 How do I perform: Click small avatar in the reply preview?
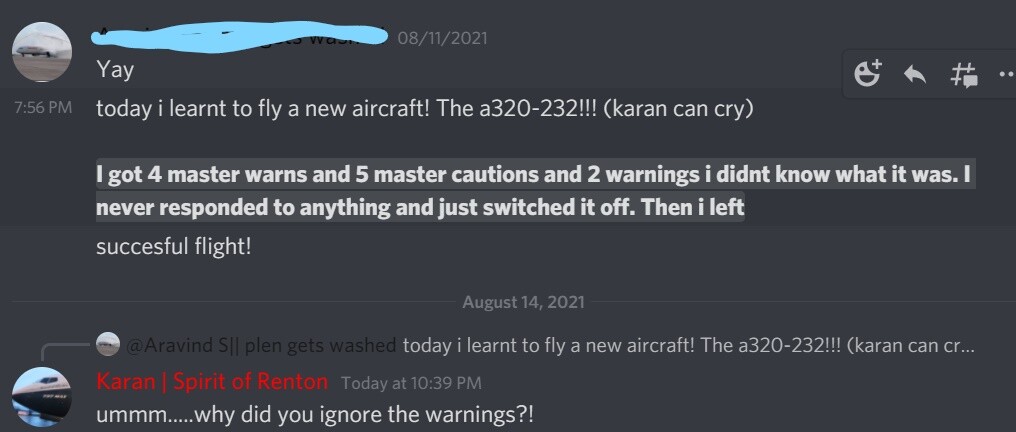coord(108,344)
